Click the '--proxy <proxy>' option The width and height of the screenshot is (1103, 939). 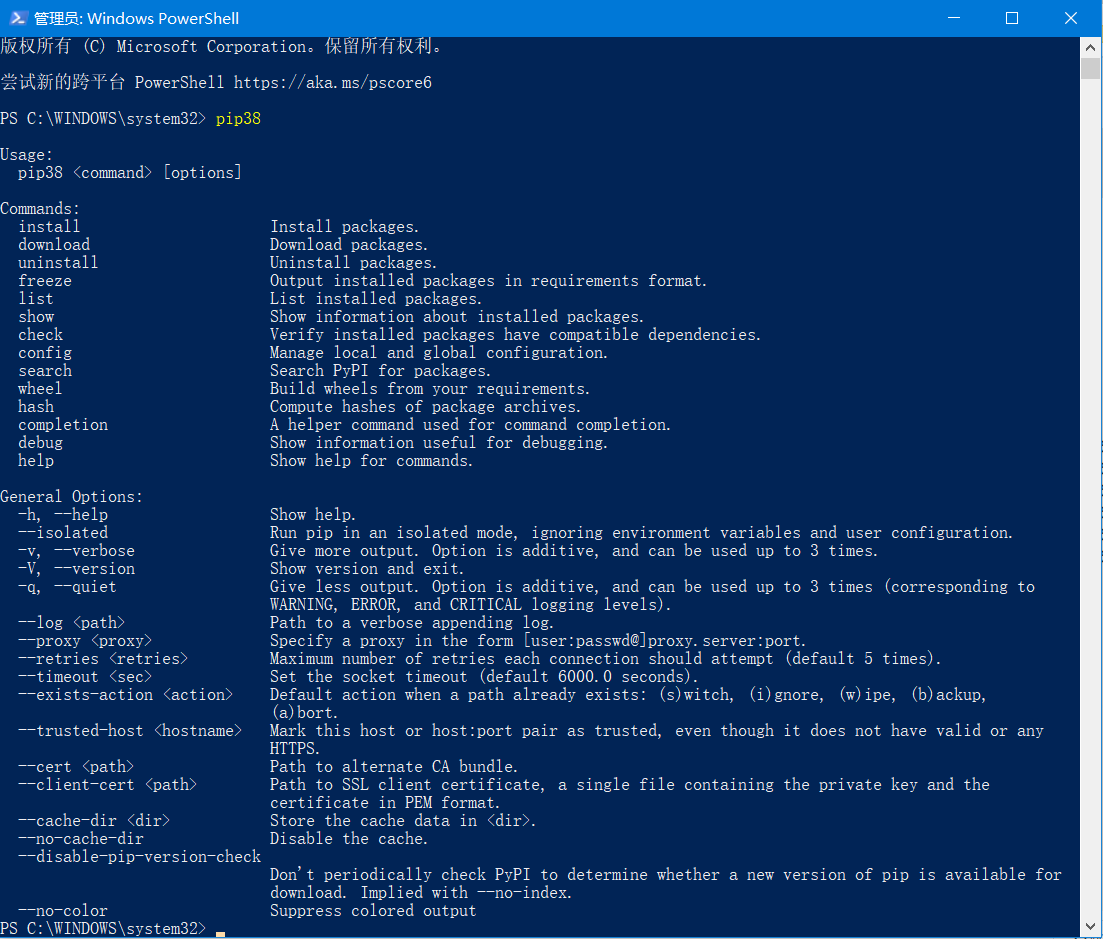(x=85, y=641)
